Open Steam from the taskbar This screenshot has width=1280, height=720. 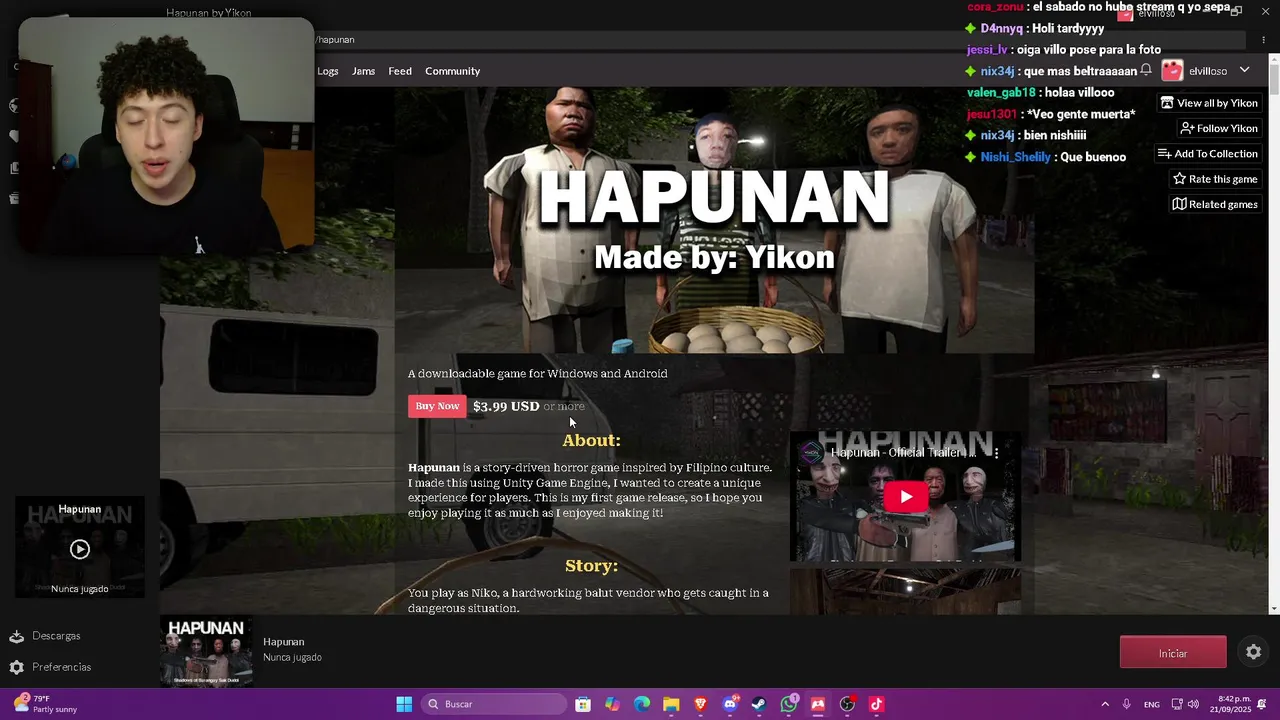click(x=759, y=704)
